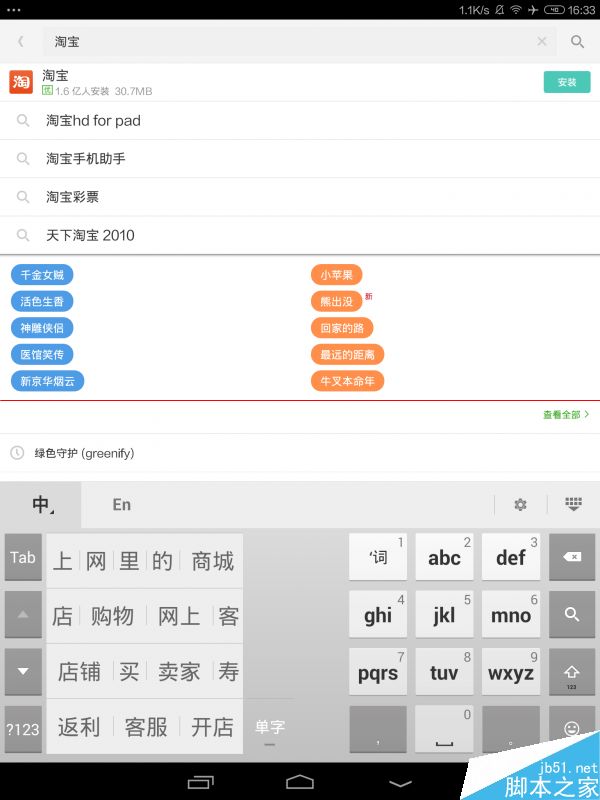Tap the 新京华烟云 hot tag
Screen dimensions: 600x800
click(47, 381)
